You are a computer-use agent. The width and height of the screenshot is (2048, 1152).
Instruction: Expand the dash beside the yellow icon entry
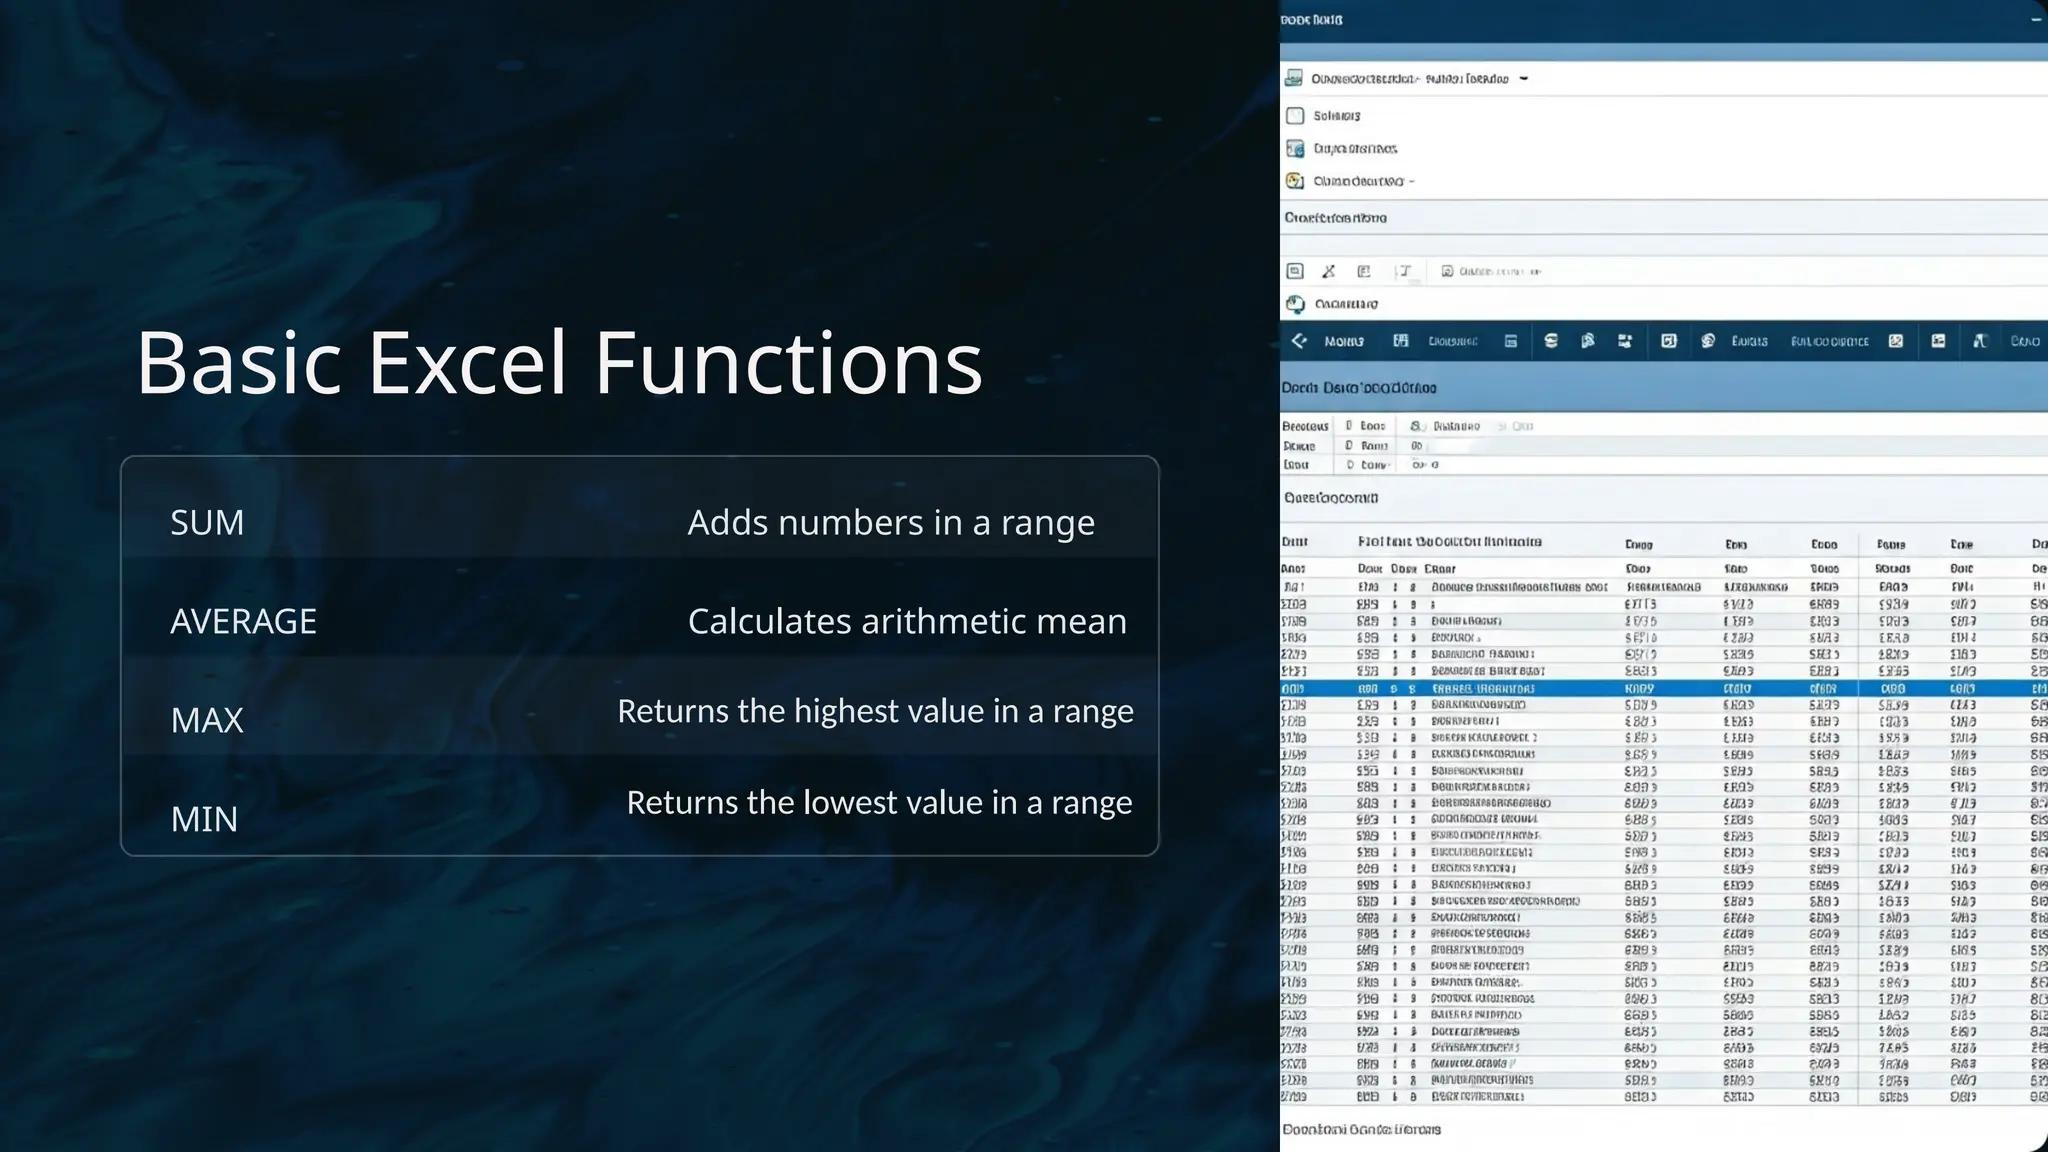(x=1412, y=181)
